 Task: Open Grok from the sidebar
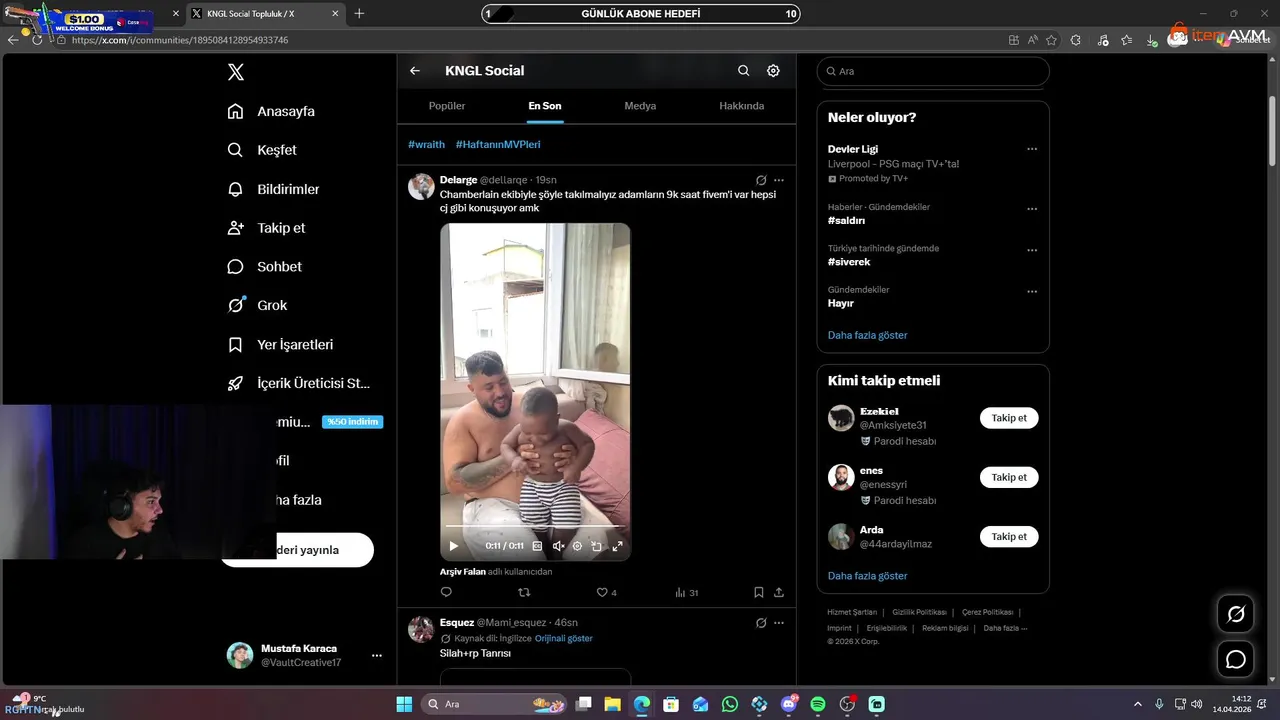(x=257, y=305)
